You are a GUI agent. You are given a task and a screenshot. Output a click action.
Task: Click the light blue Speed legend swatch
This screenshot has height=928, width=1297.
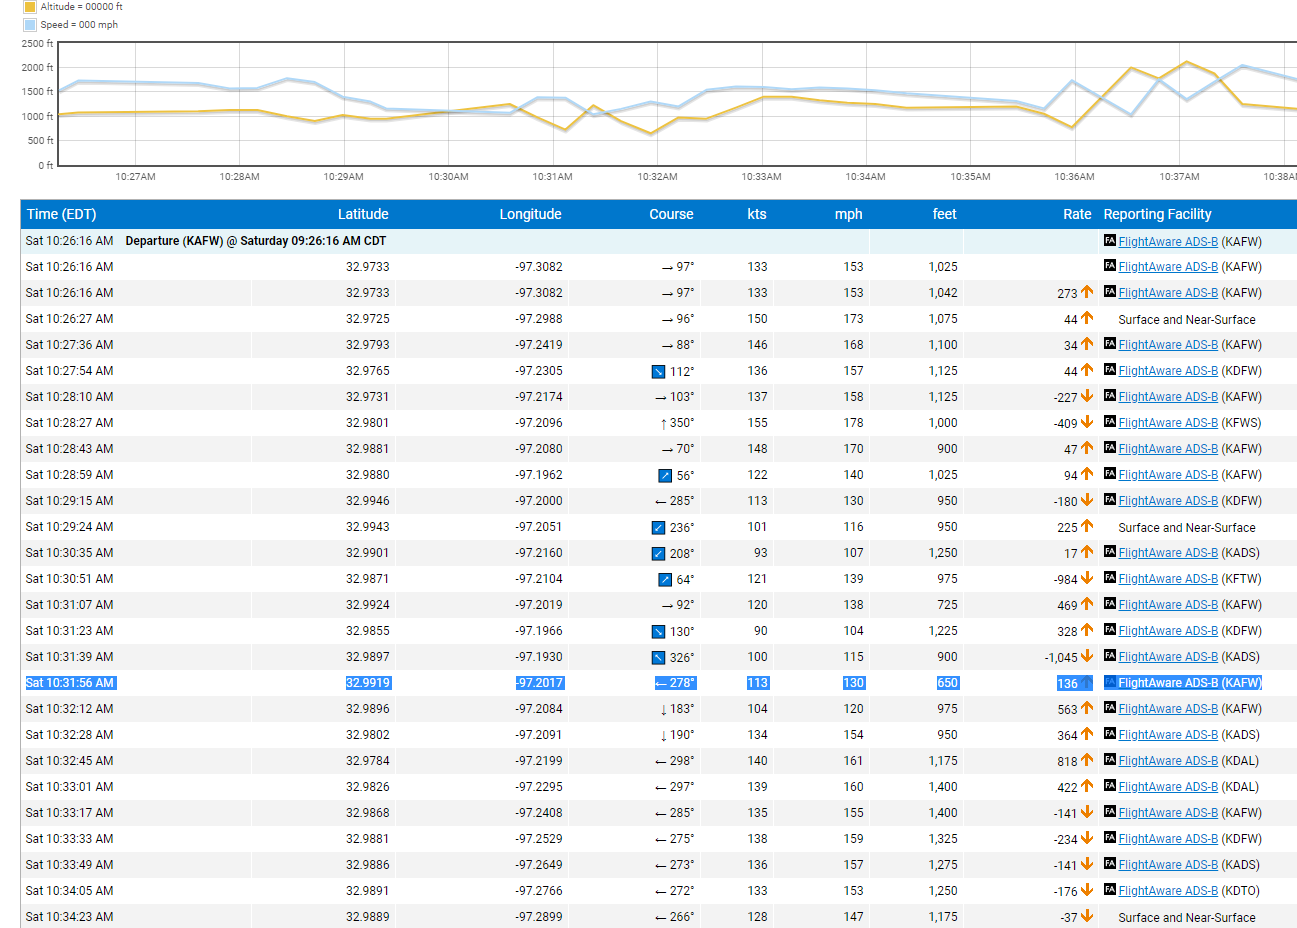click(x=30, y=25)
